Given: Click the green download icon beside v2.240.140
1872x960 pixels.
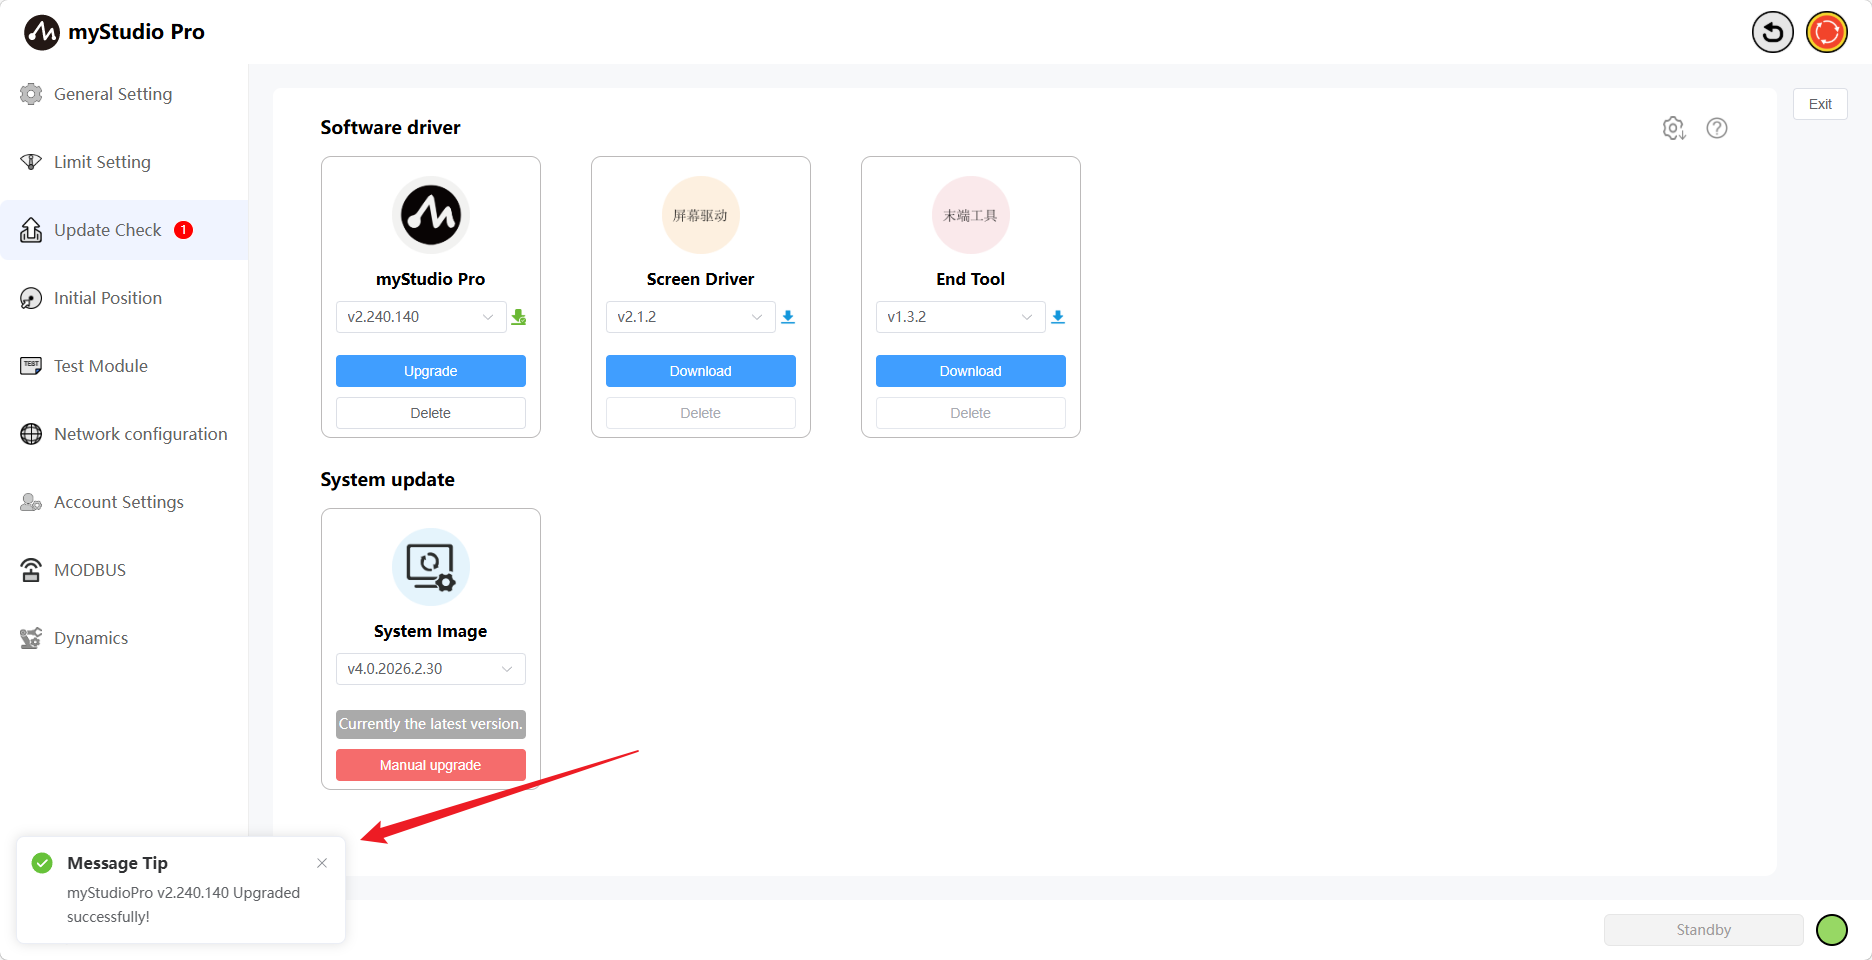Looking at the screenshot, I should pos(518,317).
